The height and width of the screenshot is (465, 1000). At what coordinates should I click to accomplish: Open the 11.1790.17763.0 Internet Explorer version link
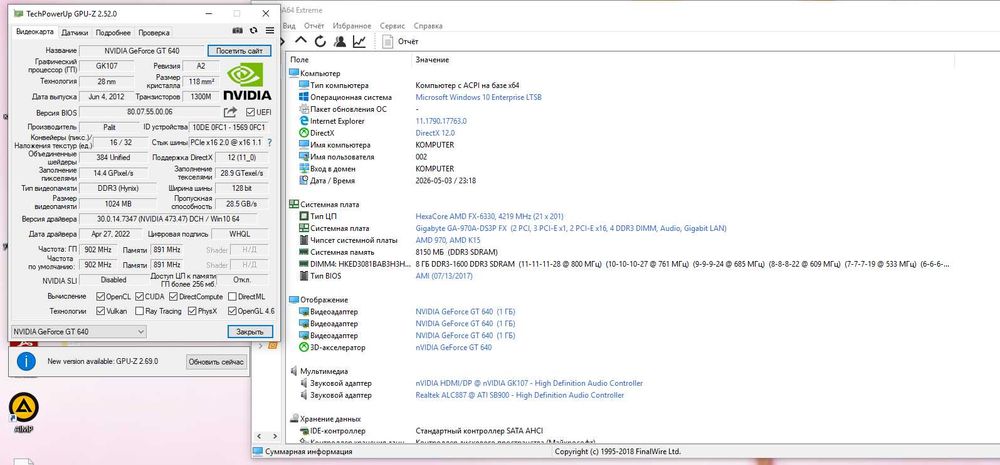pyautogui.click(x=441, y=121)
